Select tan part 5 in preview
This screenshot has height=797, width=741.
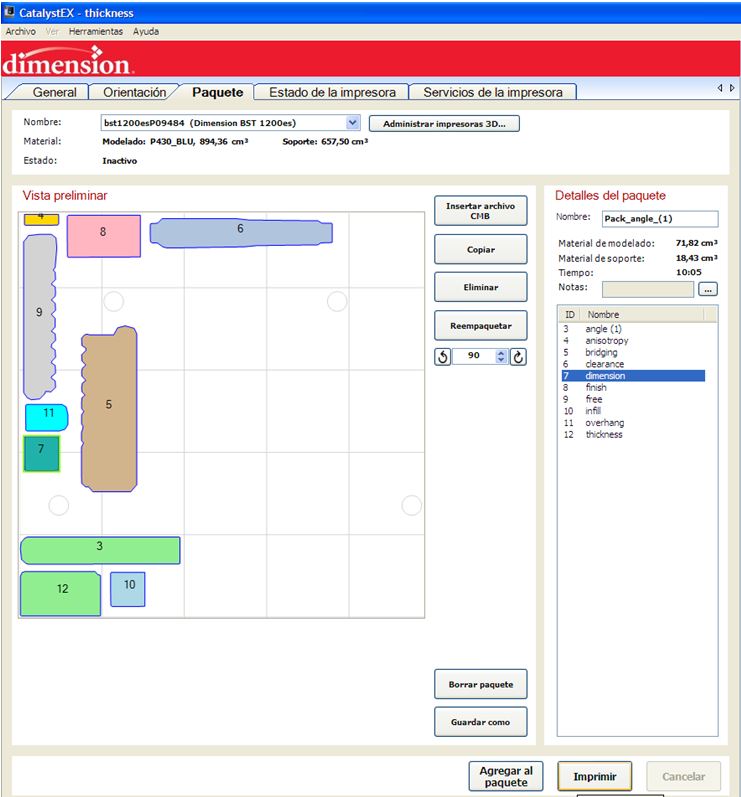pos(109,409)
